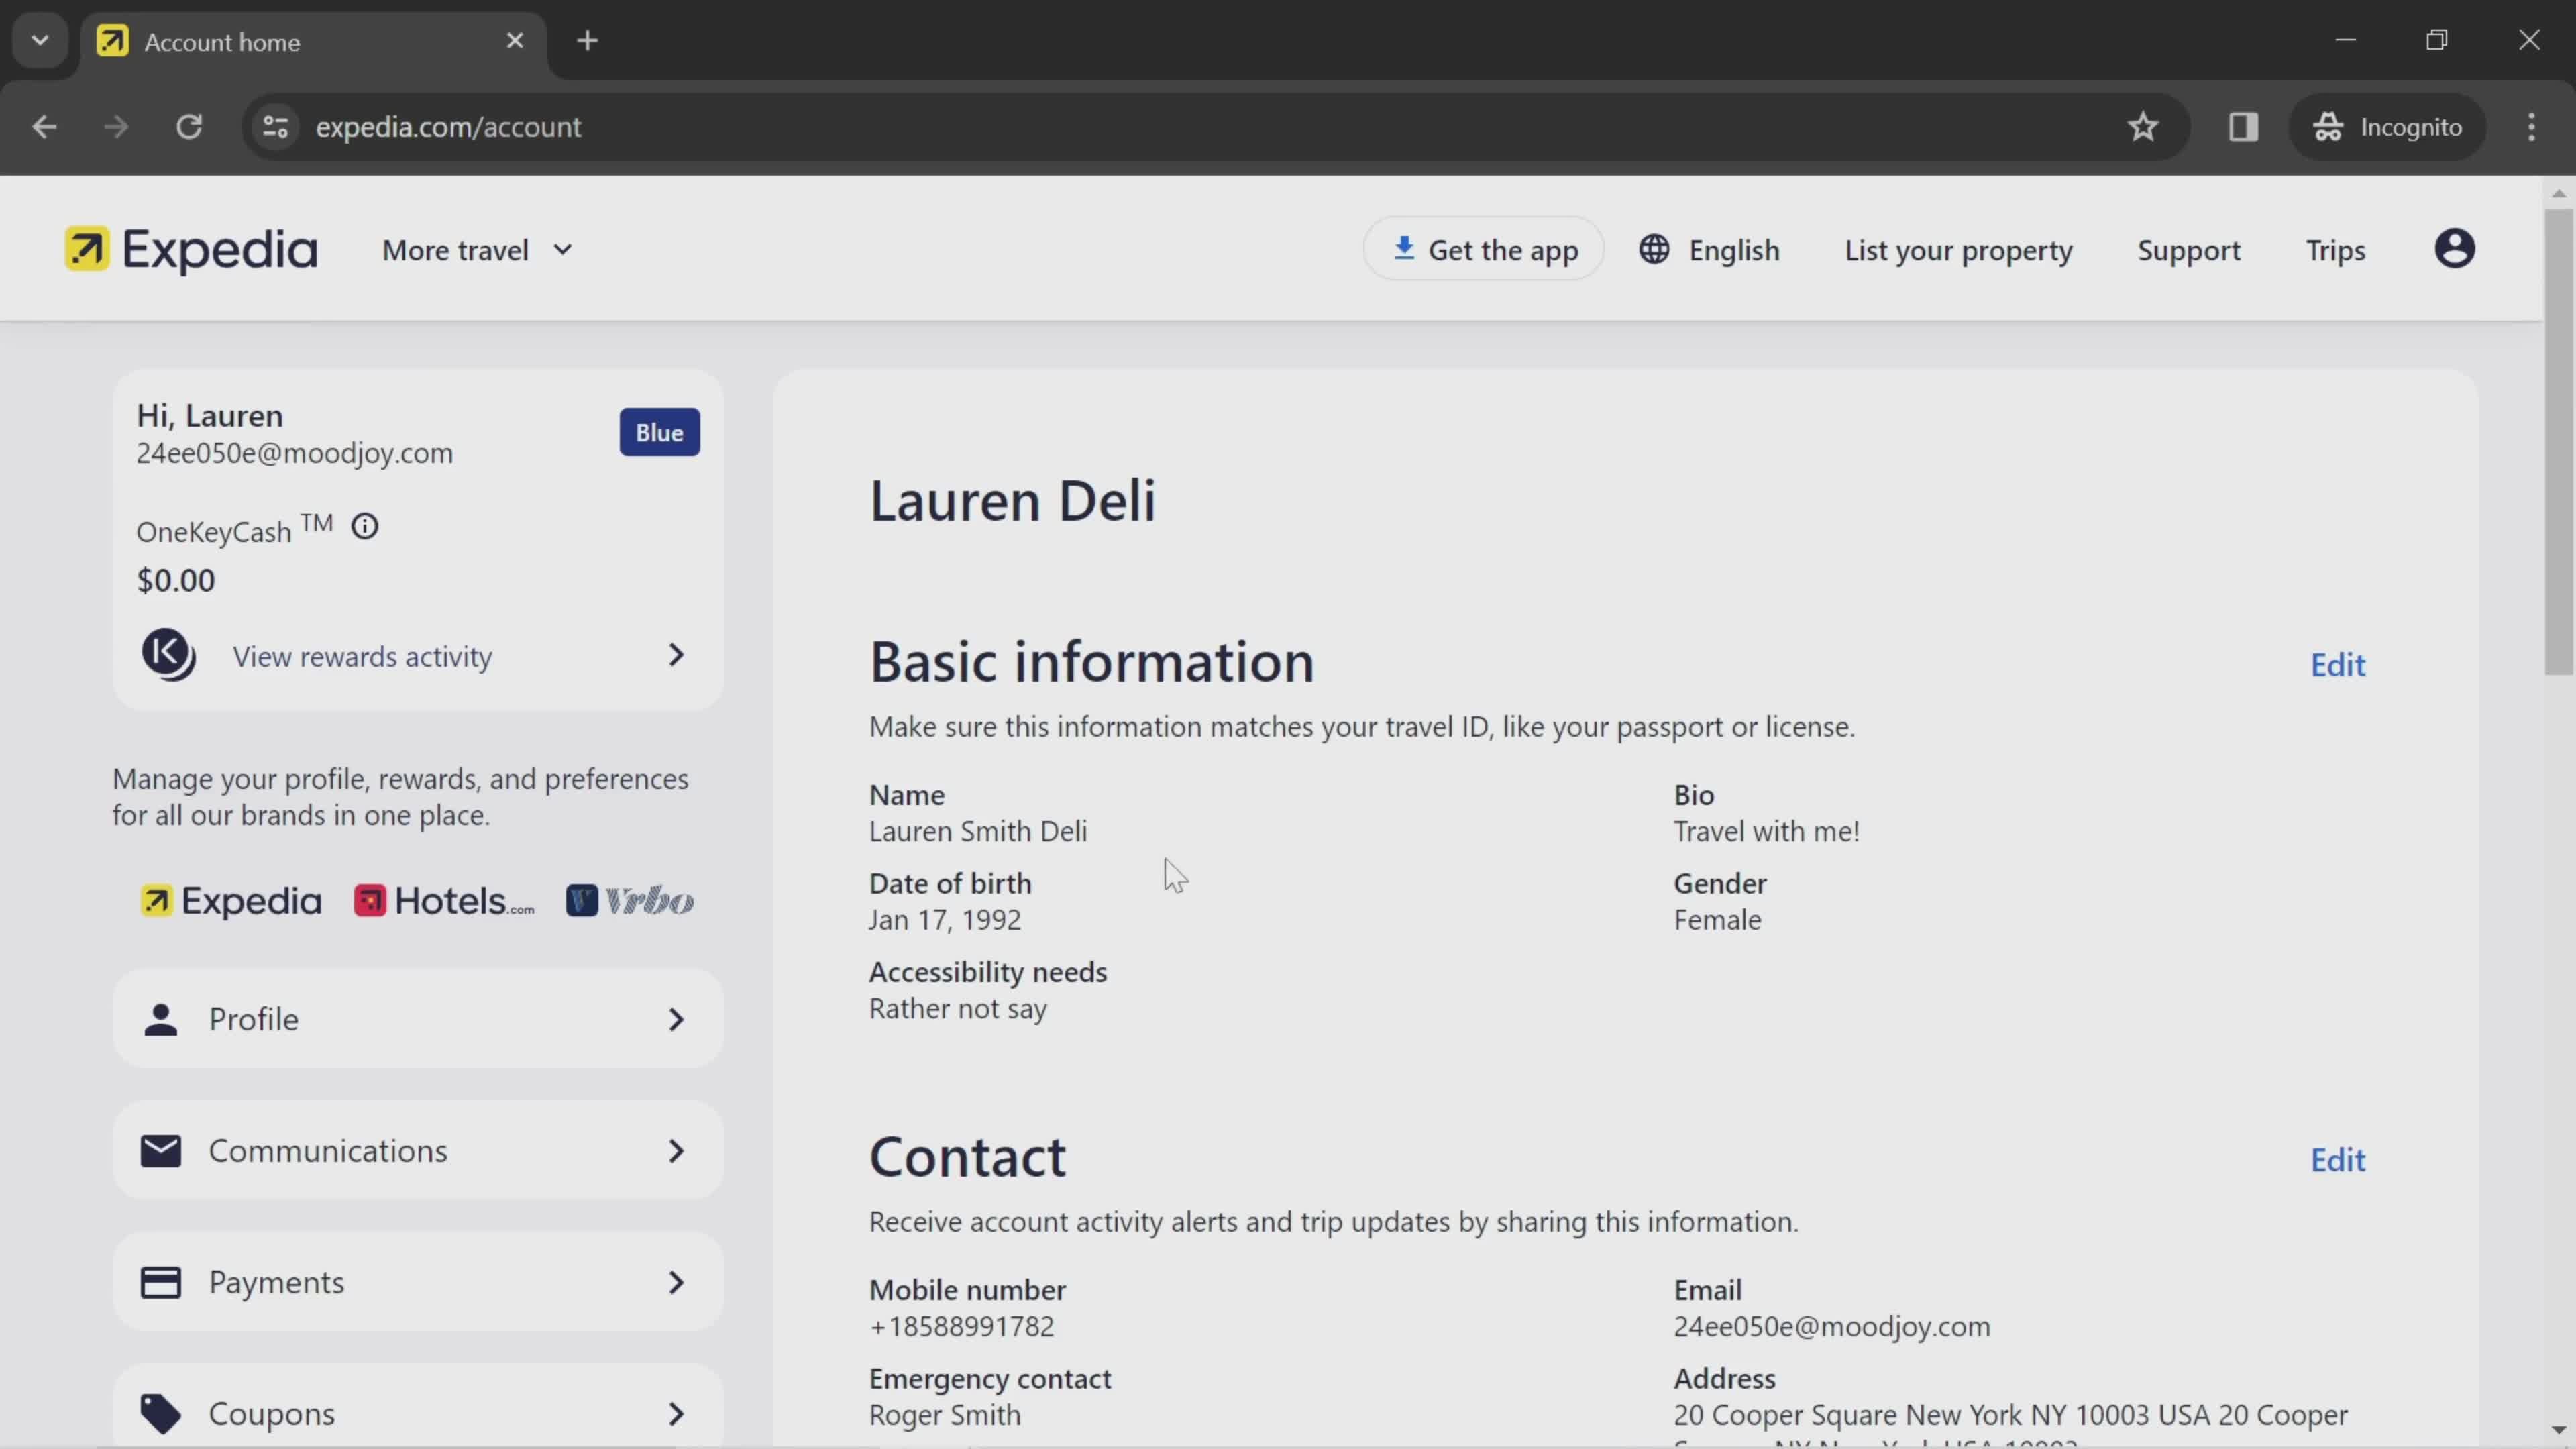The image size is (2576, 1449).
Task: Reload the page
Action: click(x=189, y=127)
